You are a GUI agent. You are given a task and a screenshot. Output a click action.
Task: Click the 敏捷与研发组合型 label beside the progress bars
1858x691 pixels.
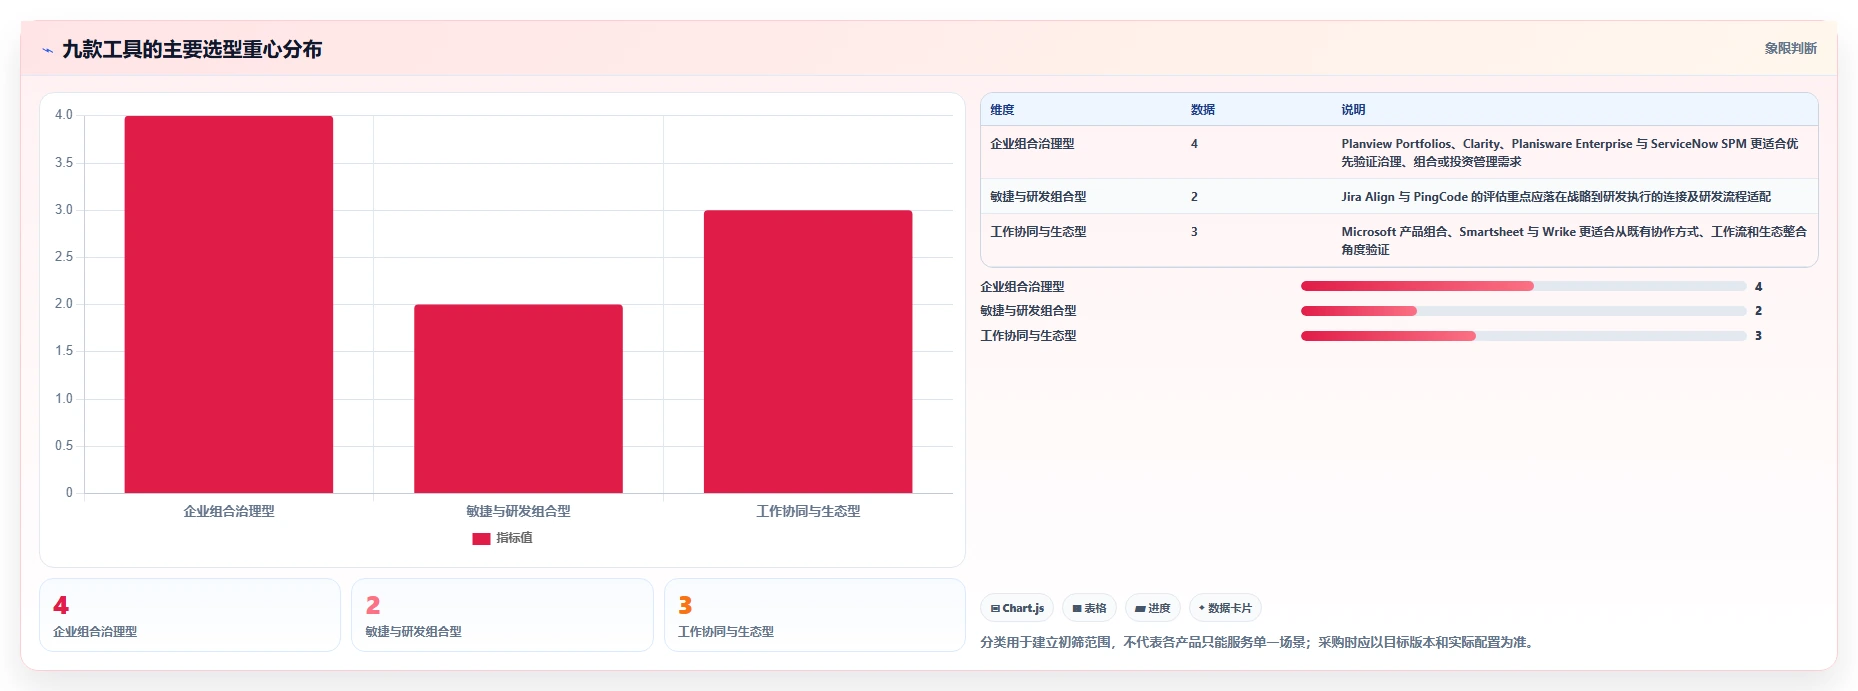point(1028,311)
